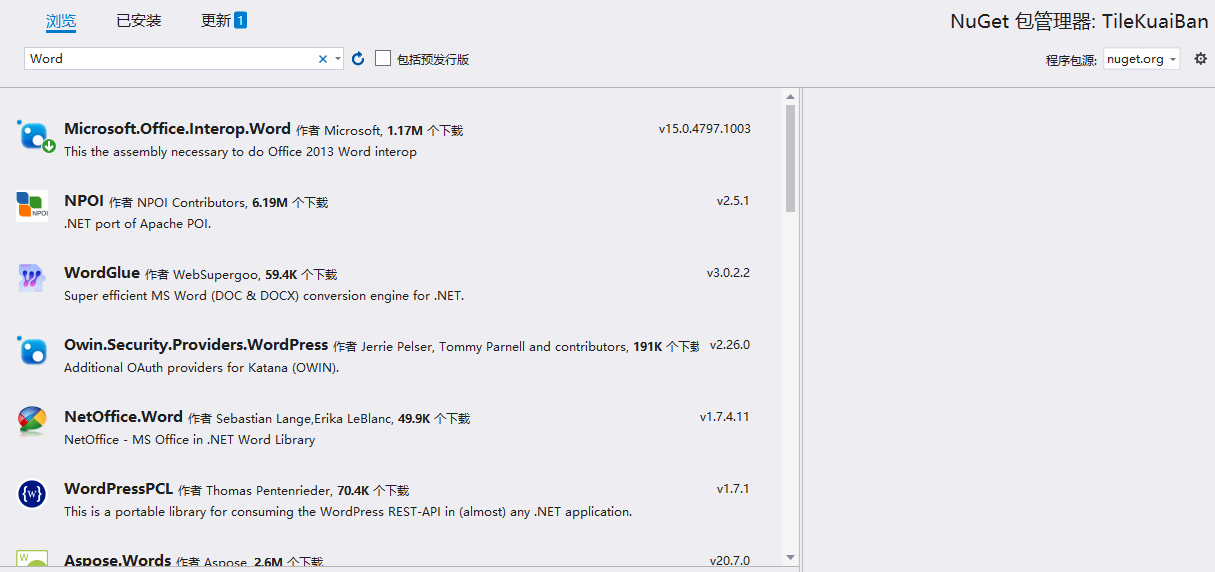Open the 程序包源 nuget.org dropdown

(1142, 59)
